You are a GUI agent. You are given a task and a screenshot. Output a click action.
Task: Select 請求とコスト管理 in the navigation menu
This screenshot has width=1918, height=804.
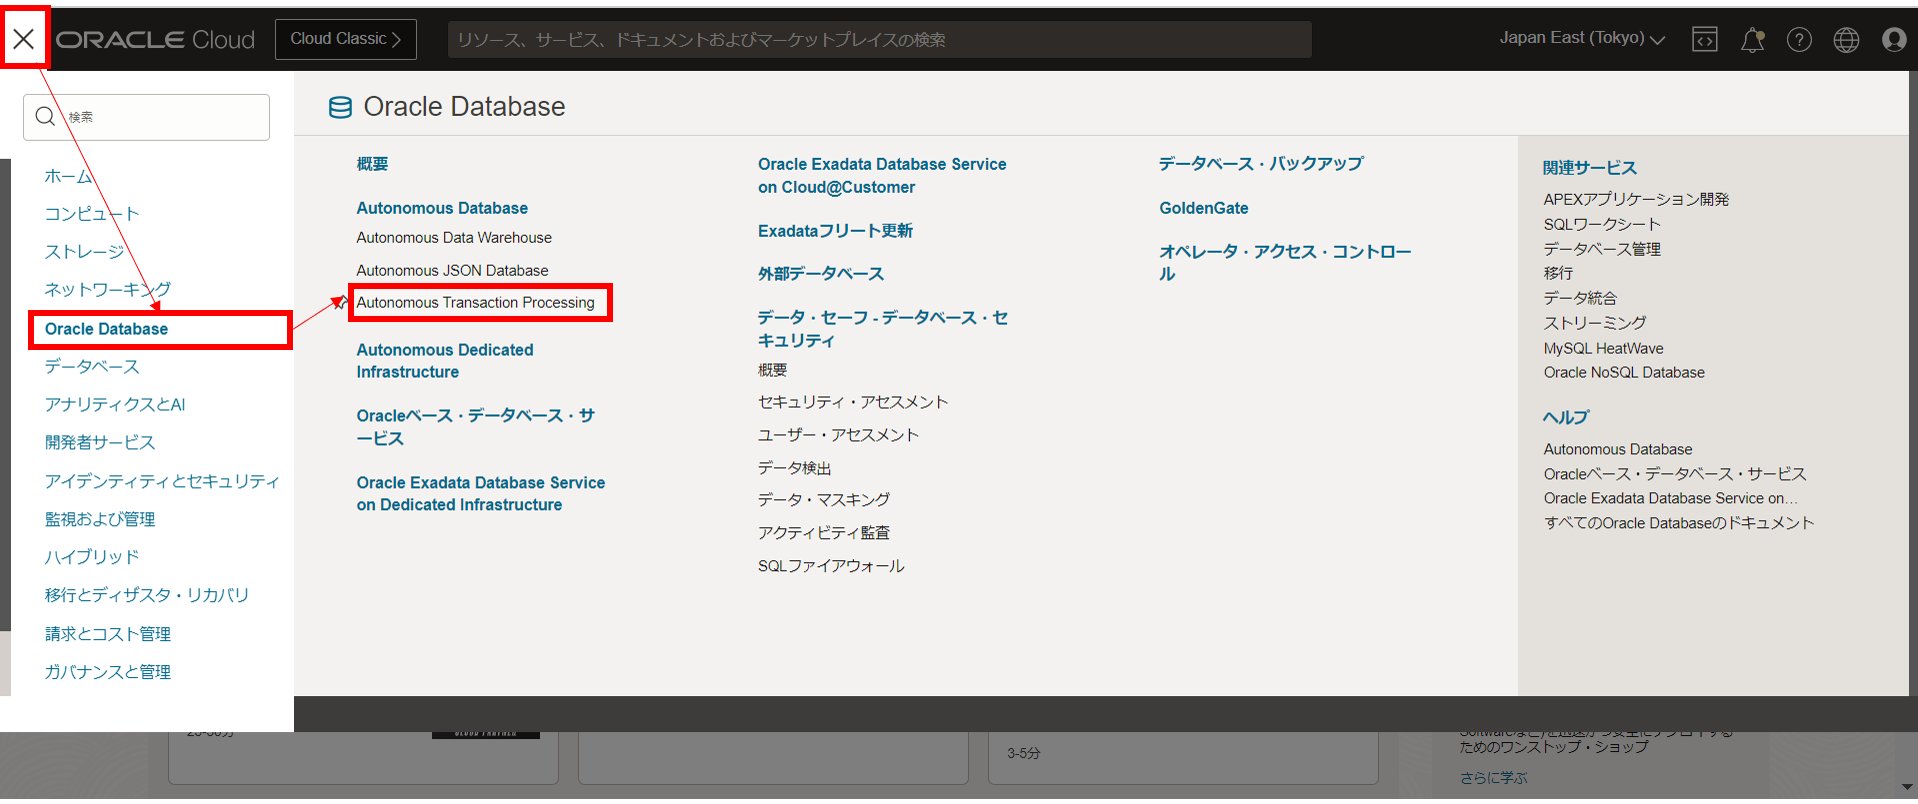[x=108, y=634]
